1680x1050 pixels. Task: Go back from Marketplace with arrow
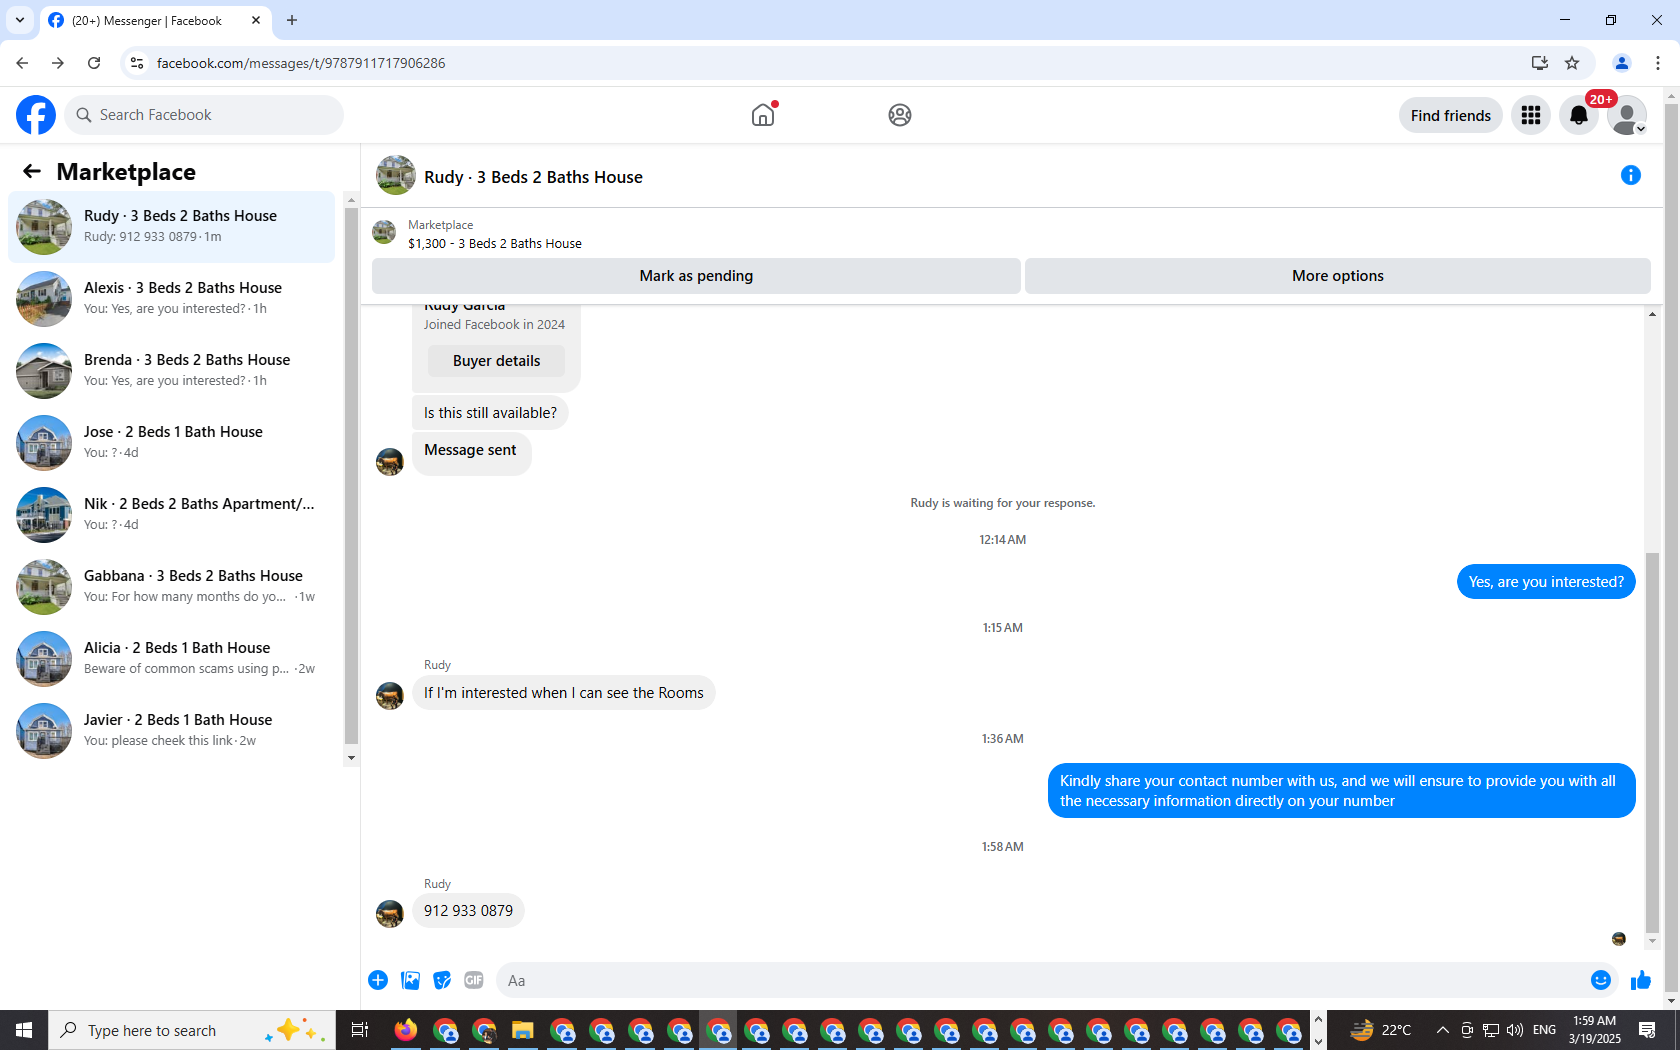(32, 171)
